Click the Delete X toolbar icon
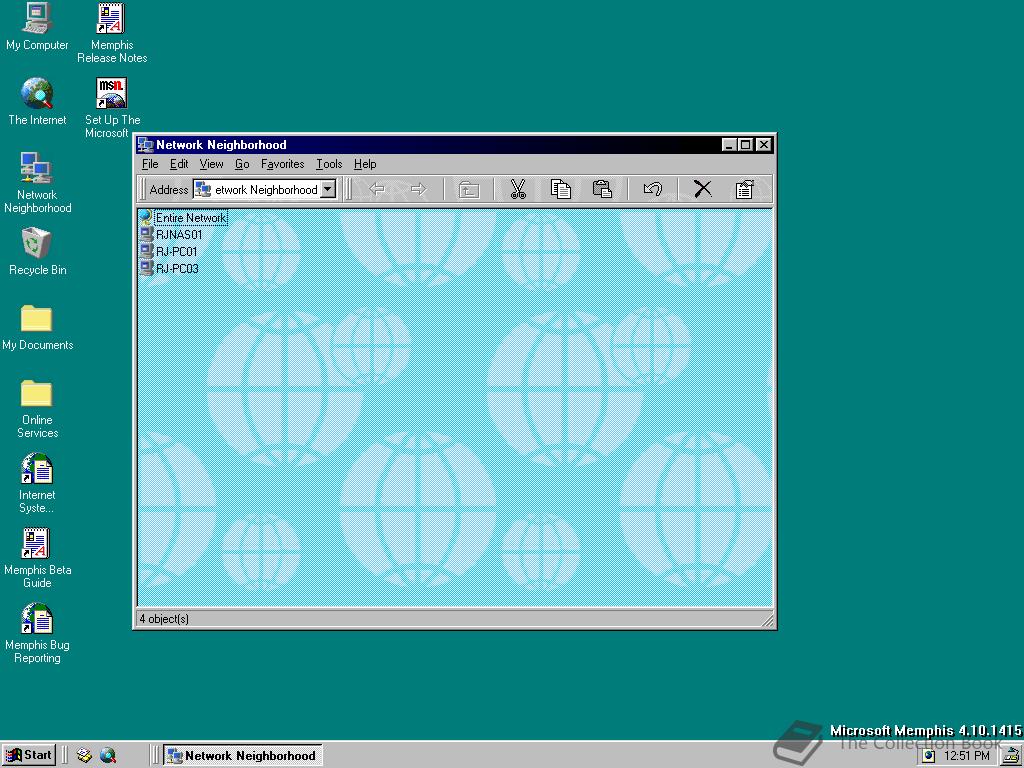This screenshot has height=768, width=1024. point(703,189)
